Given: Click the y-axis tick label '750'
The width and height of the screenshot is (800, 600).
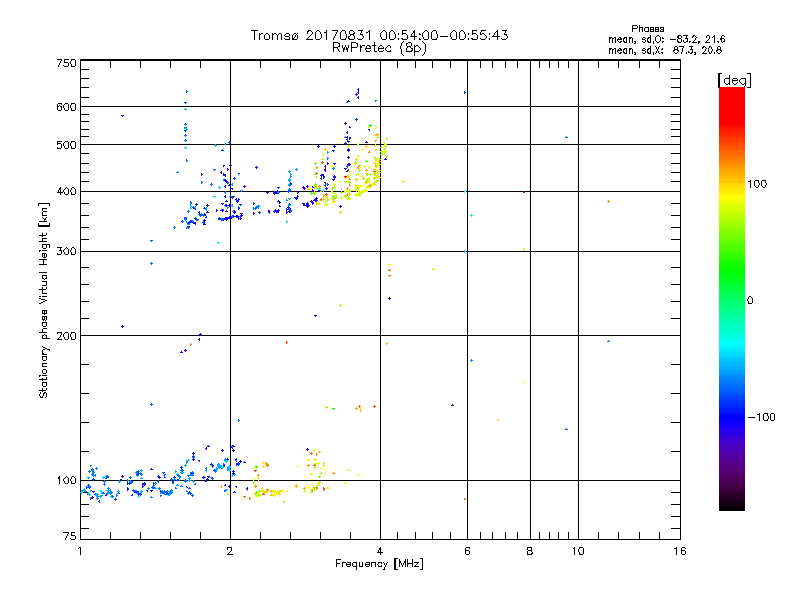Looking at the screenshot, I should [66, 63].
